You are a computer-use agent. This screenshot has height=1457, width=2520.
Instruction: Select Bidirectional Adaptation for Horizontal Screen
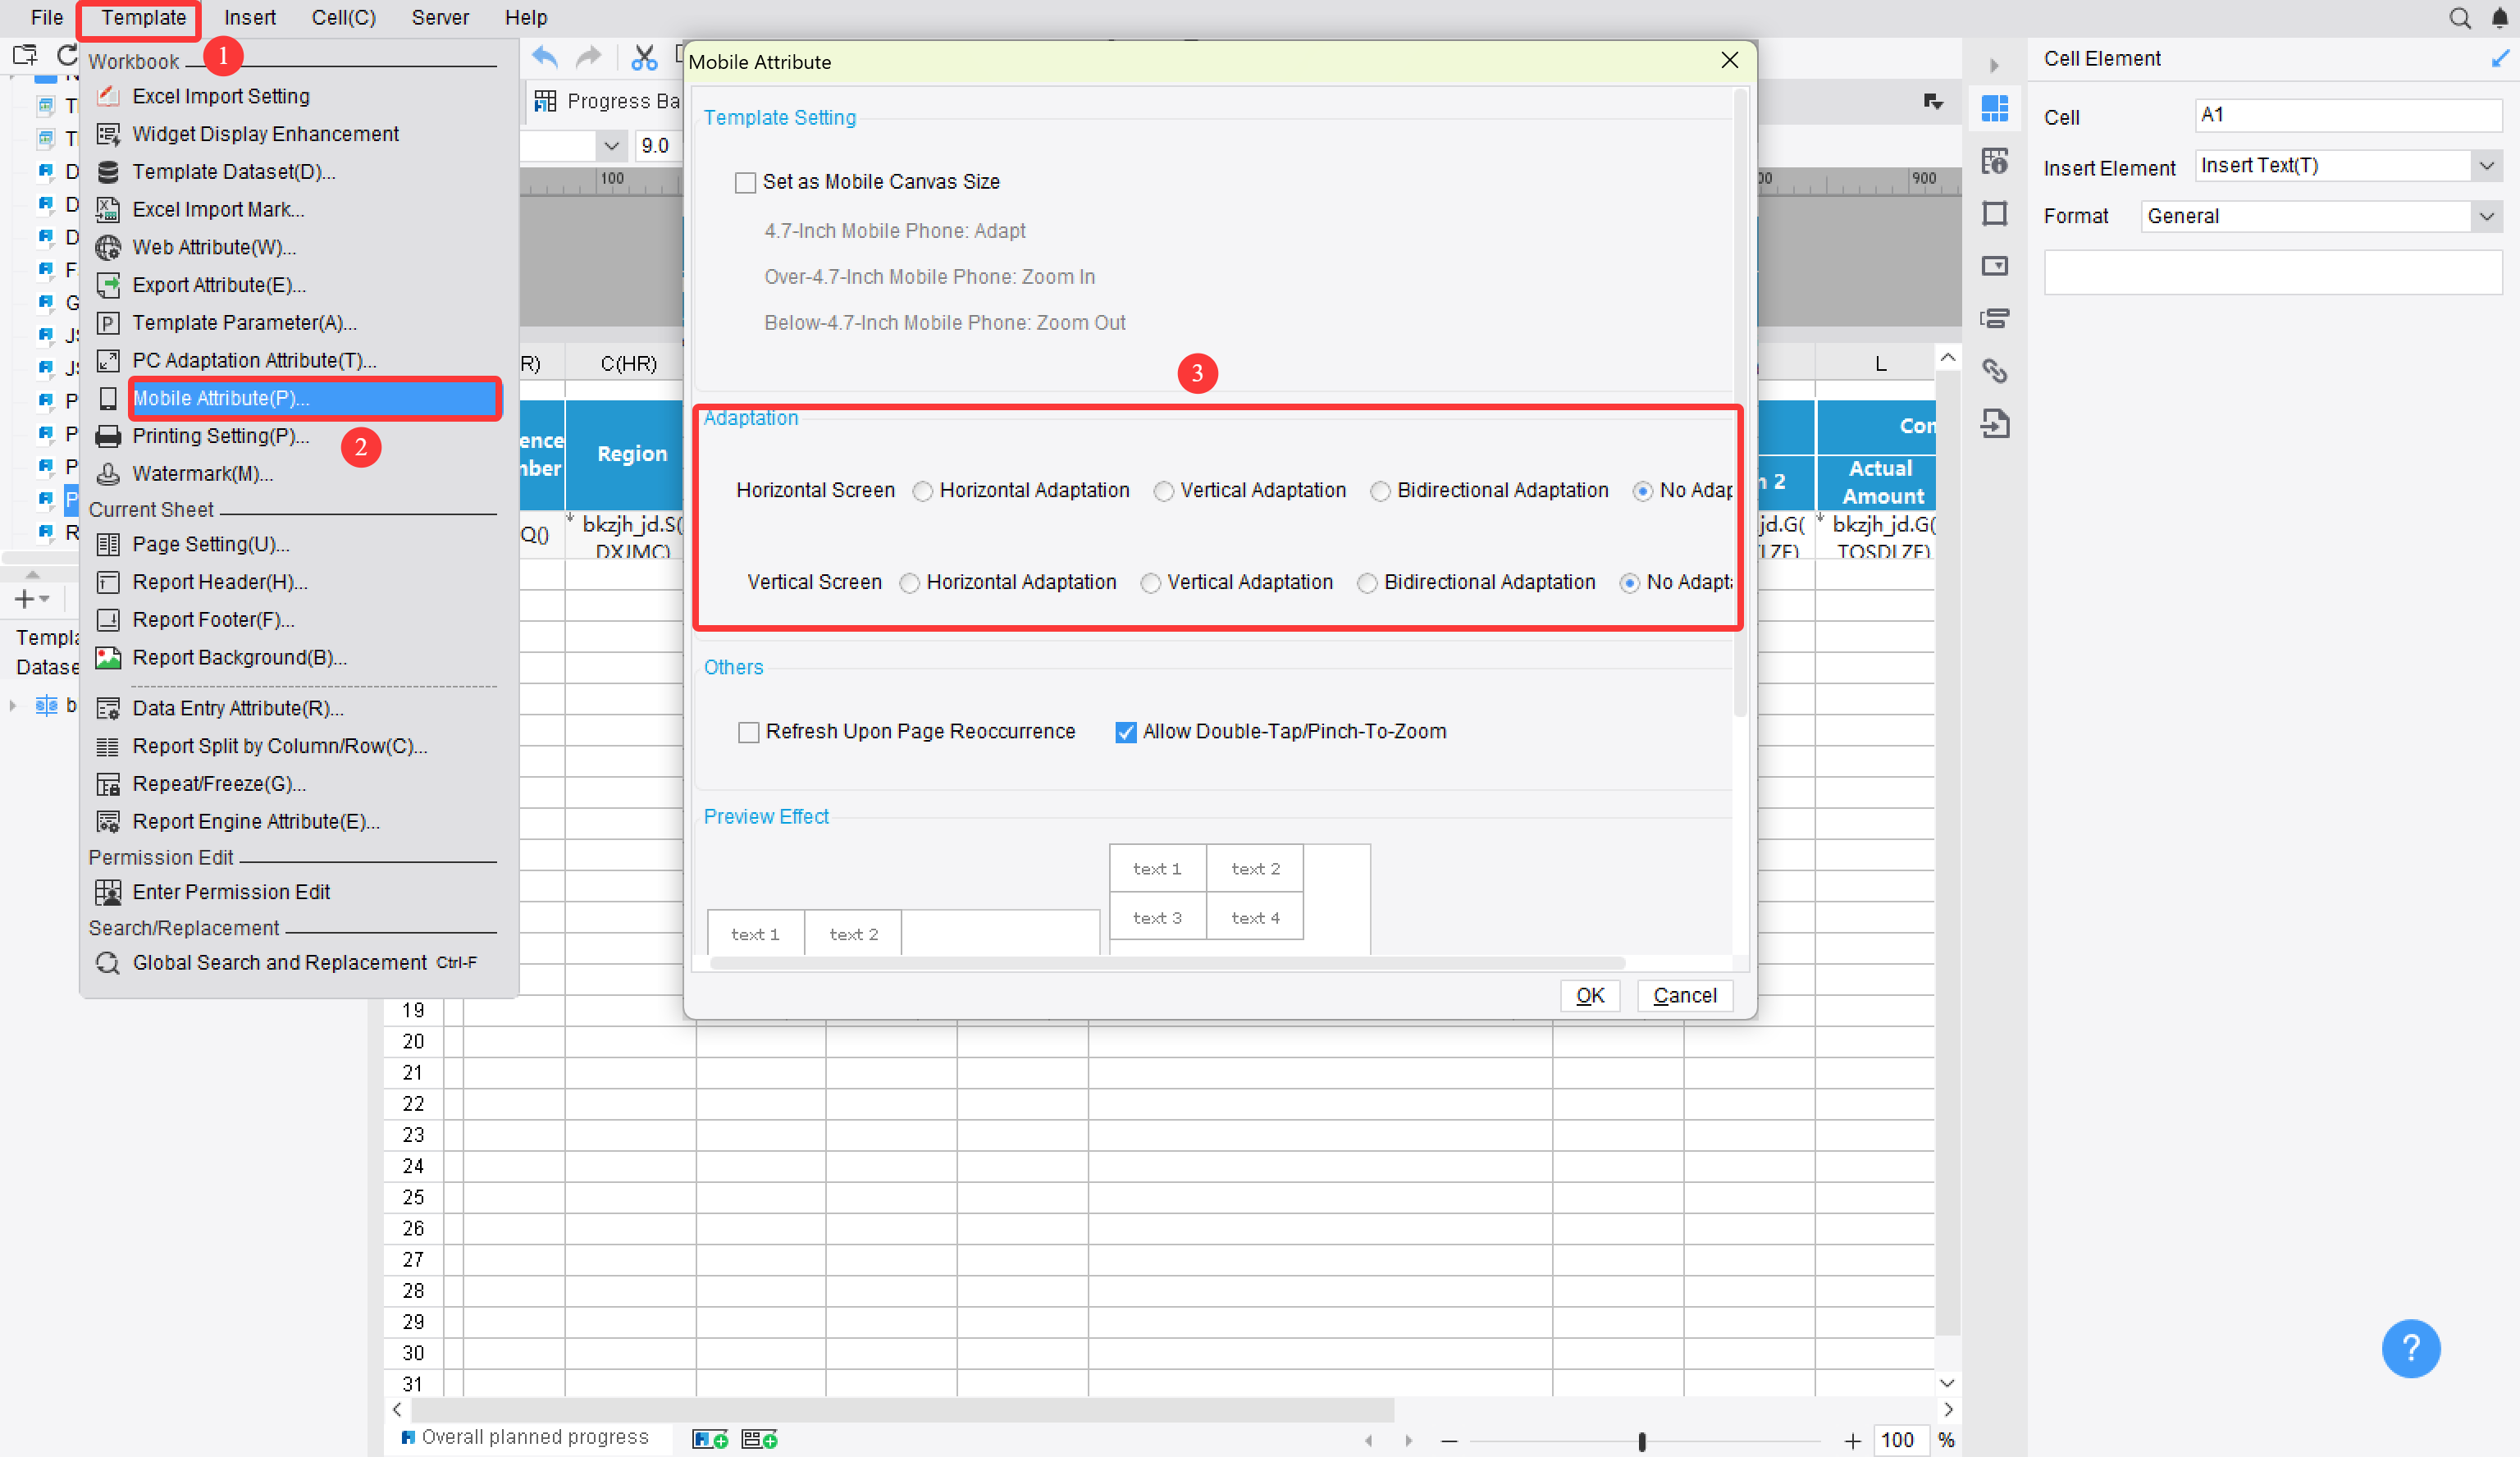coord(1380,491)
